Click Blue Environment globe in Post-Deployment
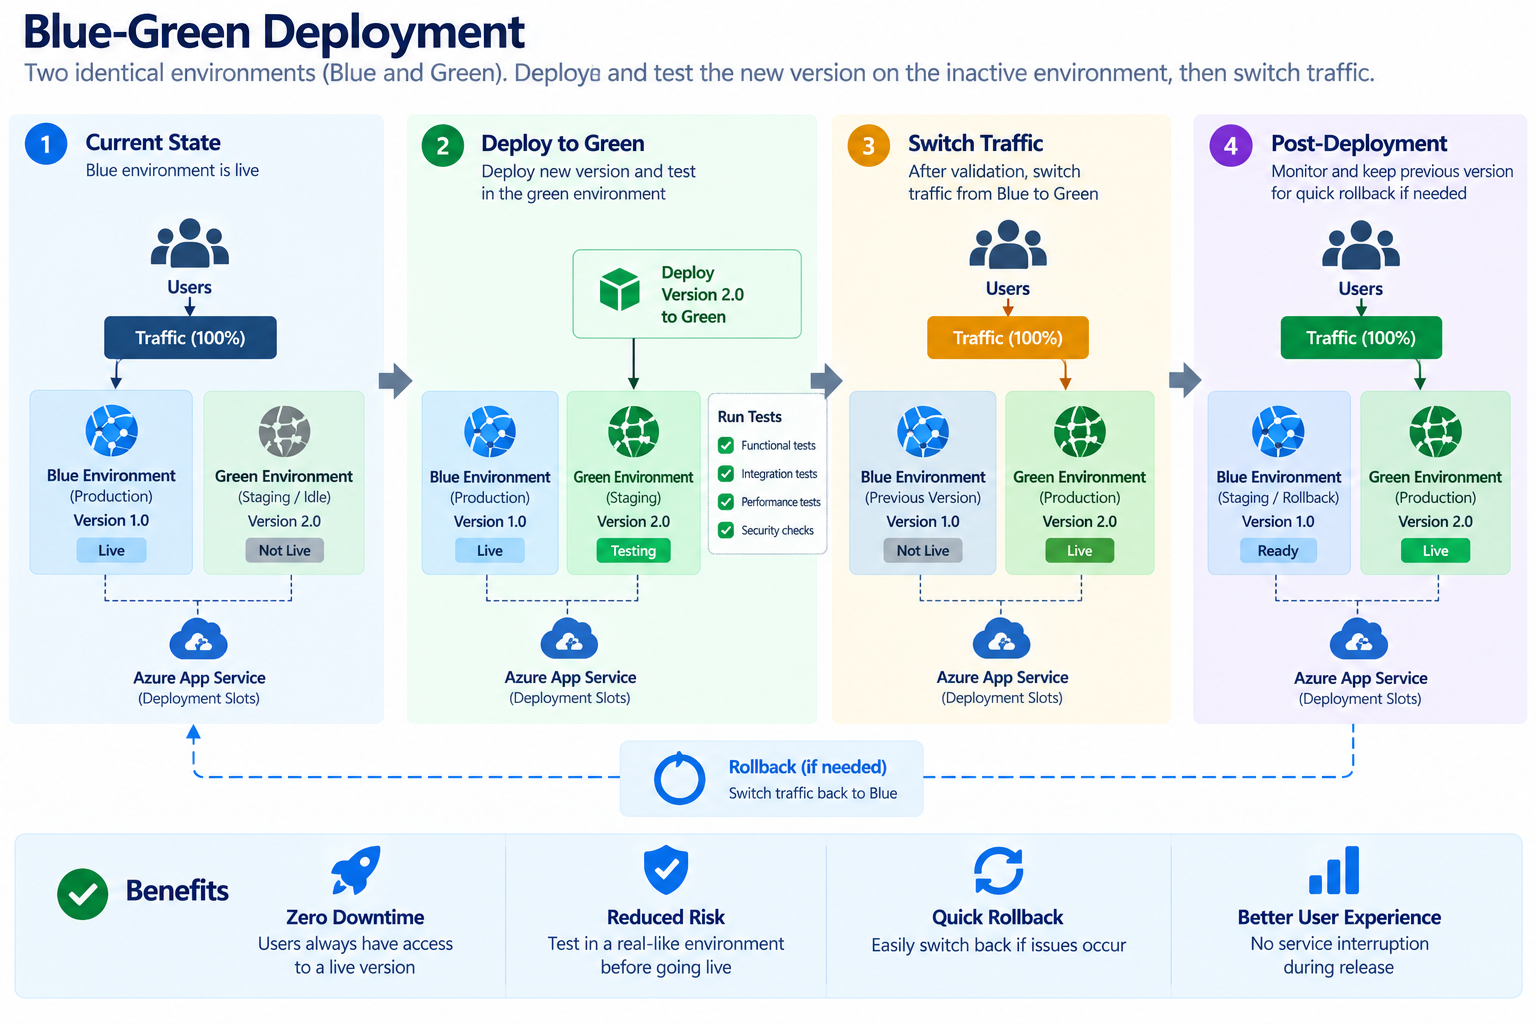Viewport: 1536px width, 1024px height. 1278,432
